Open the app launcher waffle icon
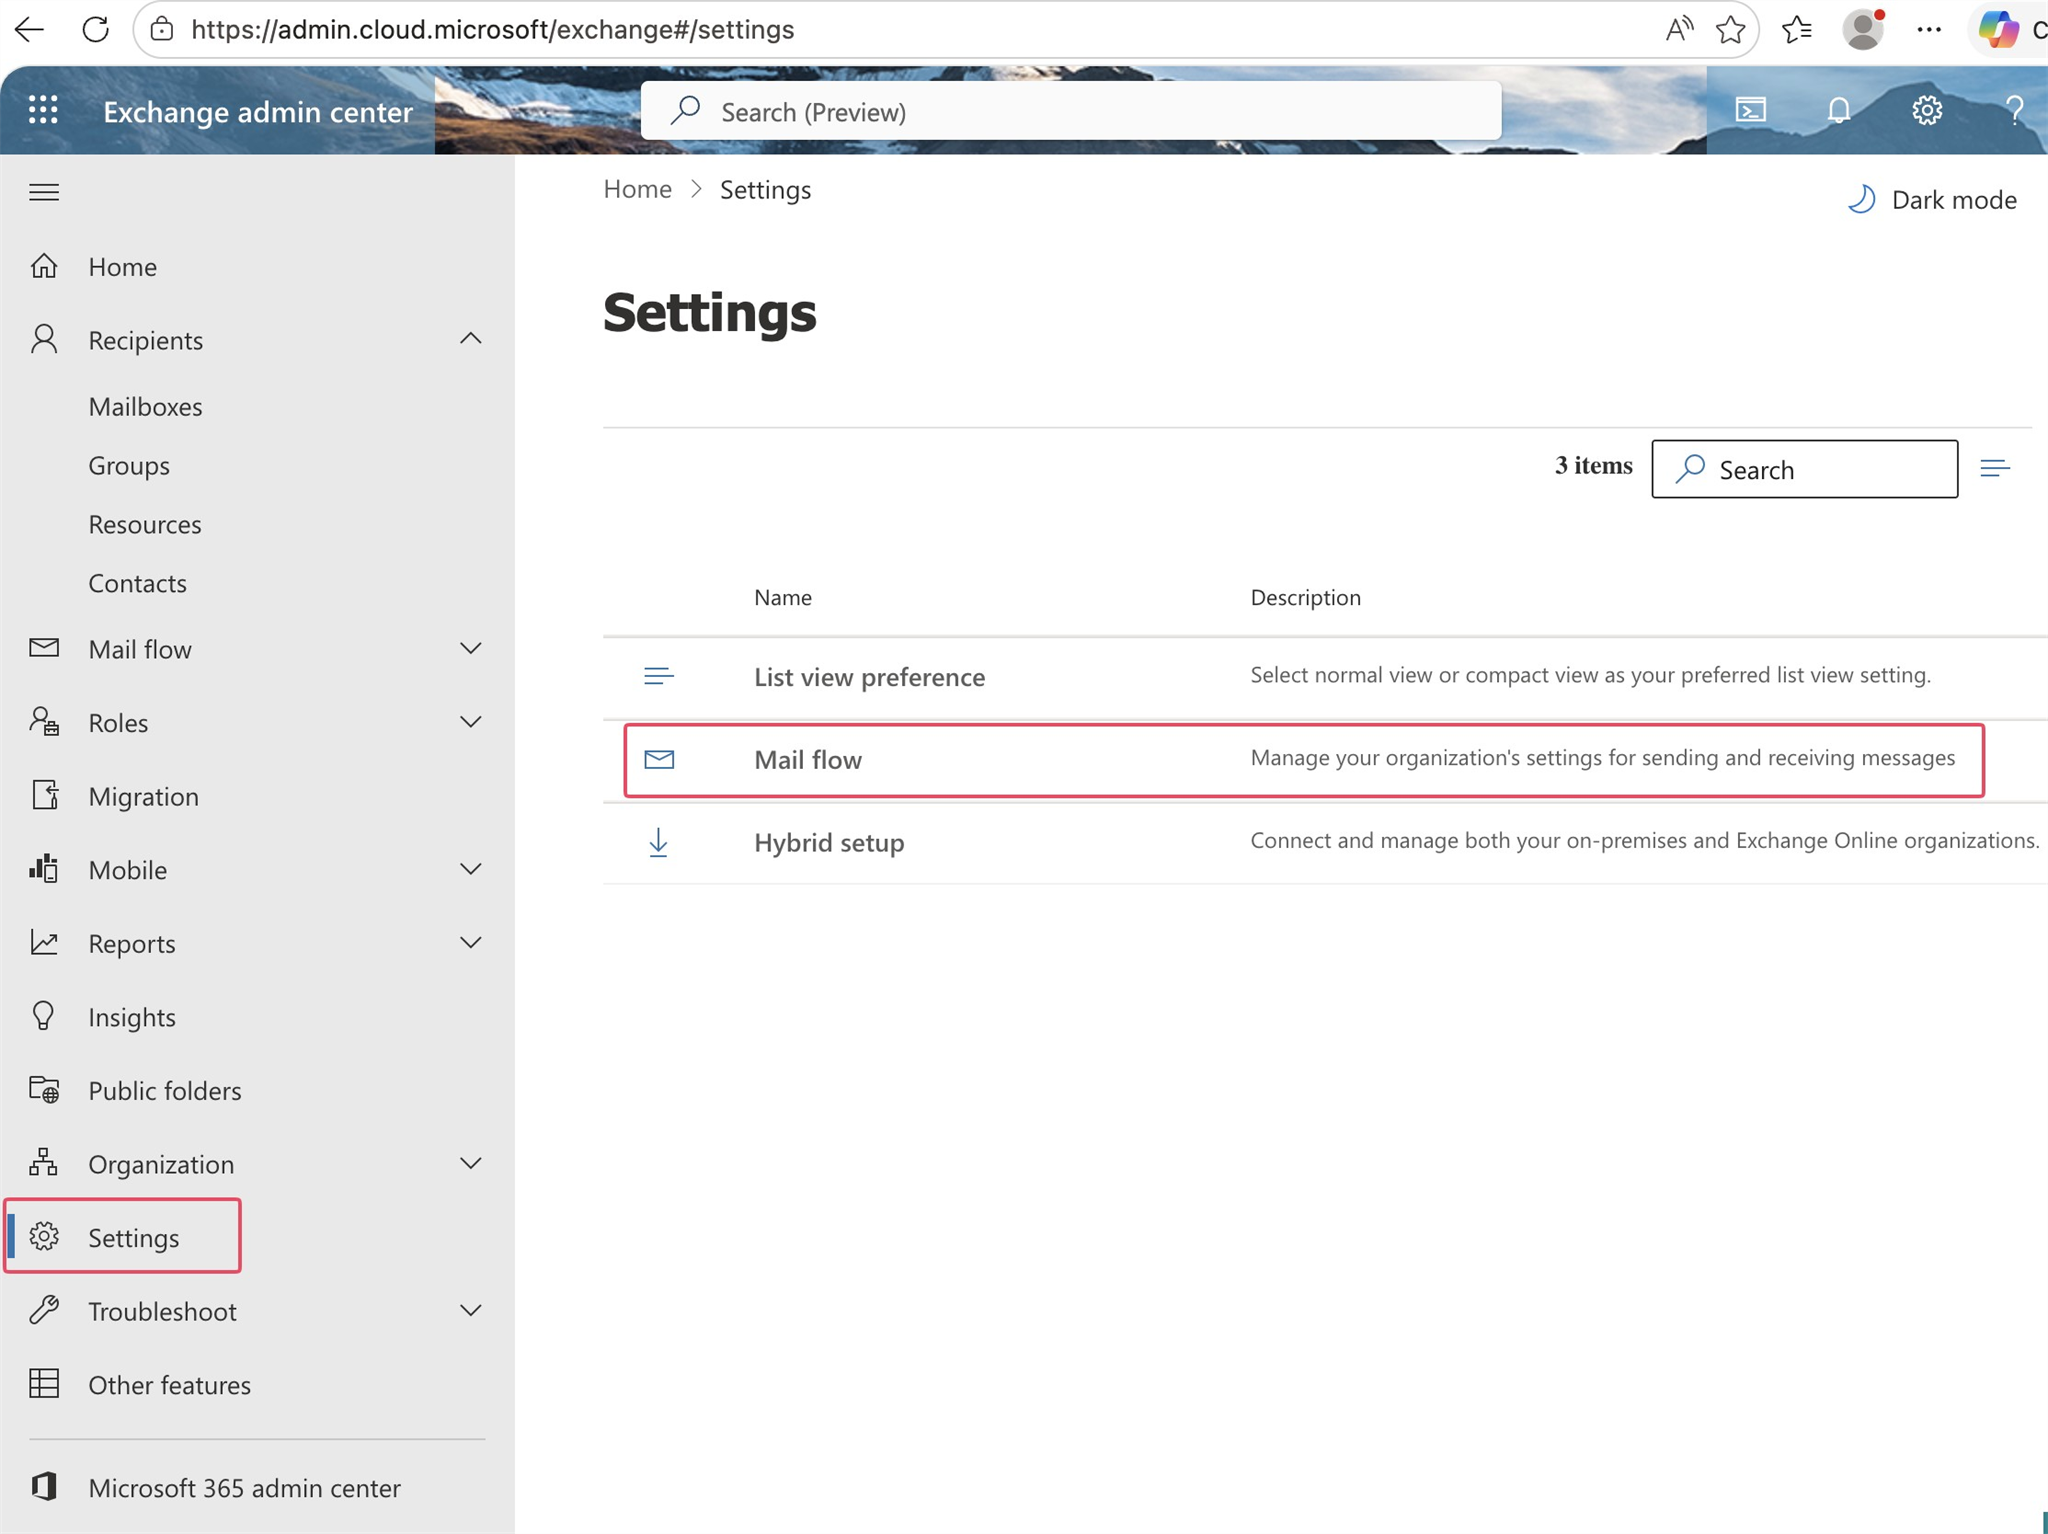Image resolution: width=2048 pixels, height=1534 pixels. [43, 110]
